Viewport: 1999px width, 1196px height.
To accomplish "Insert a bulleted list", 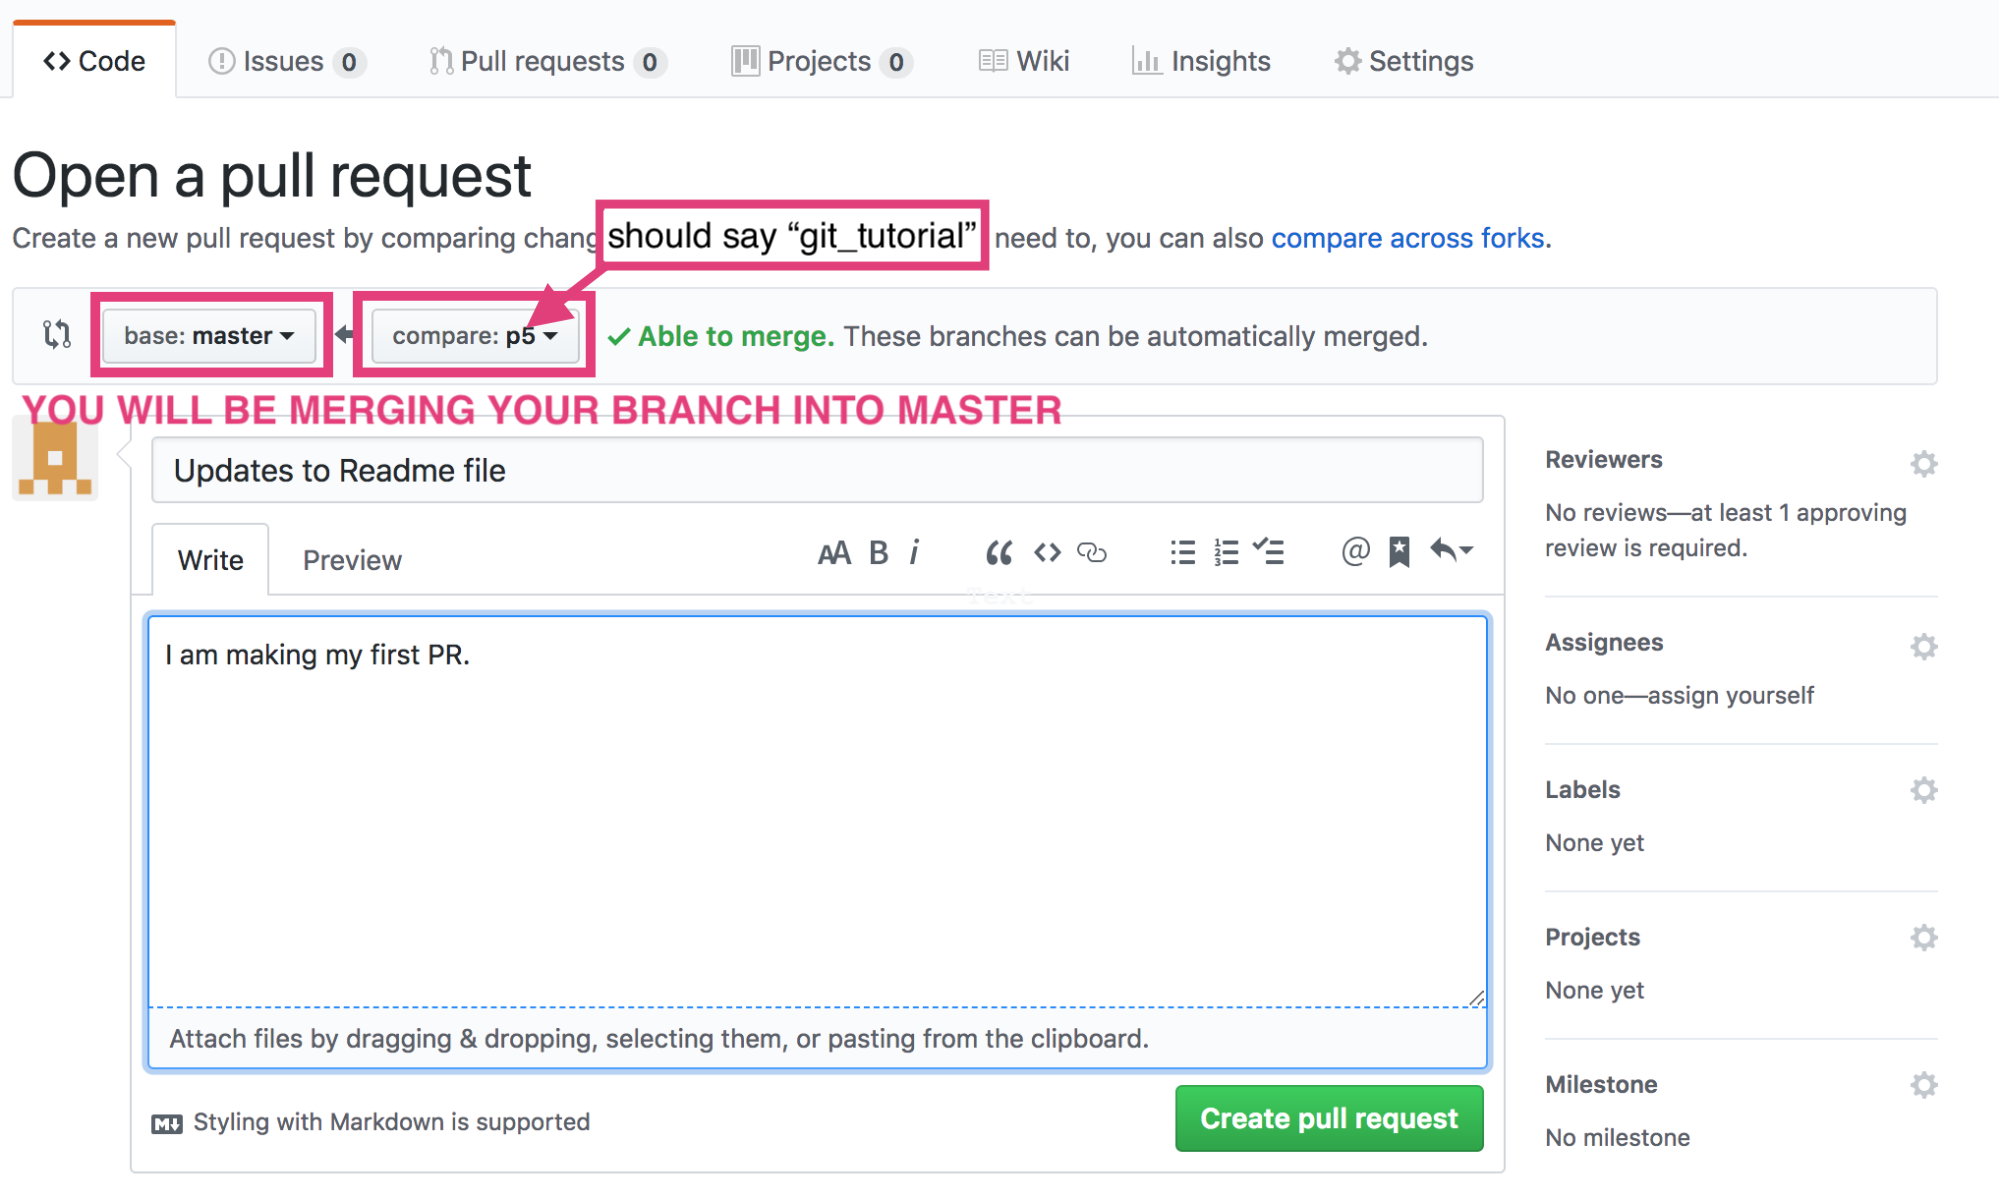I will (x=1182, y=552).
